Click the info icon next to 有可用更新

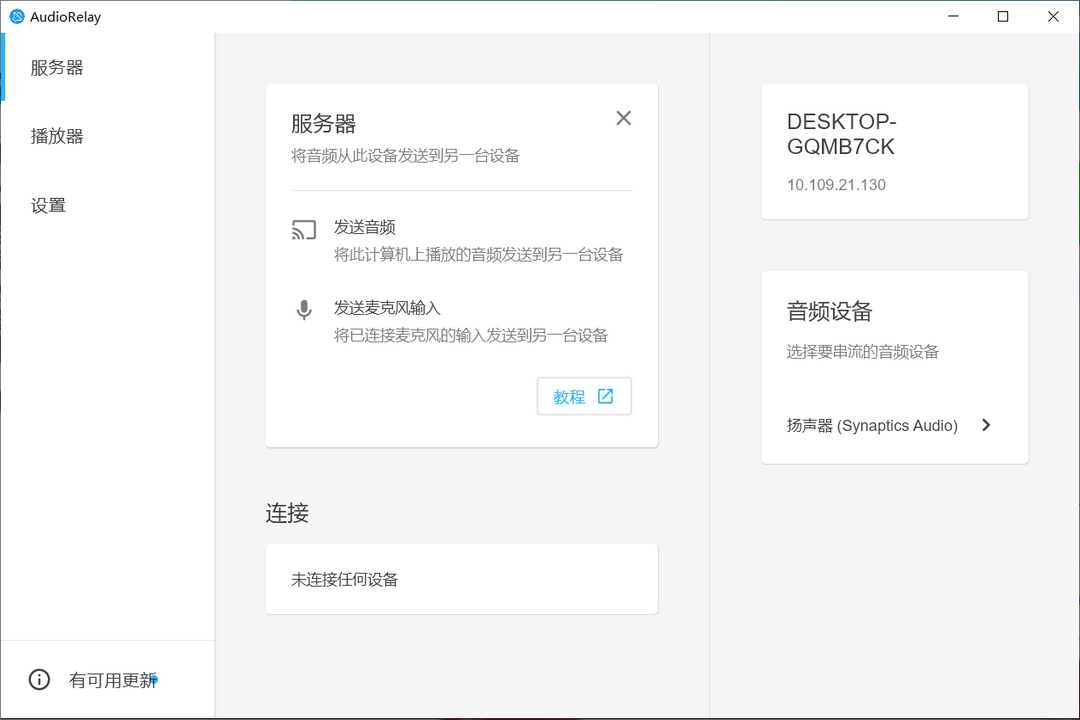pyautogui.click(x=38, y=679)
